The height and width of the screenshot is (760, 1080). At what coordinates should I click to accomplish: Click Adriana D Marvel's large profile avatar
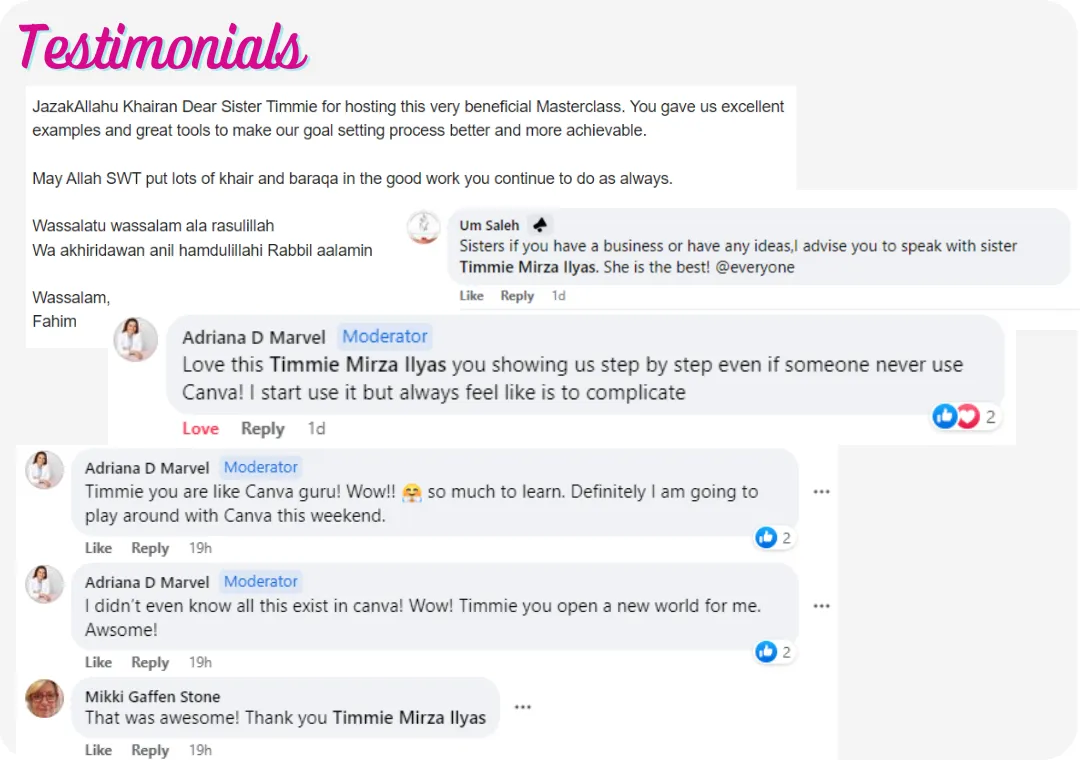pos(136,339)
